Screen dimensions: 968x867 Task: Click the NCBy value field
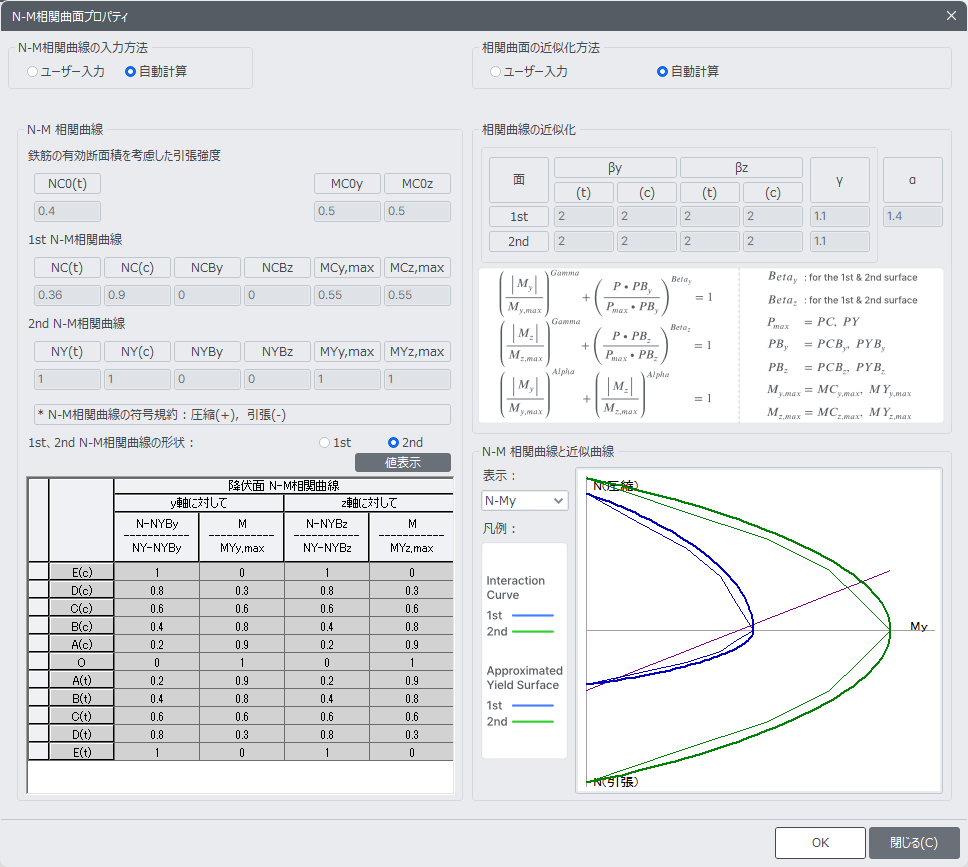[x=207, y=295]
